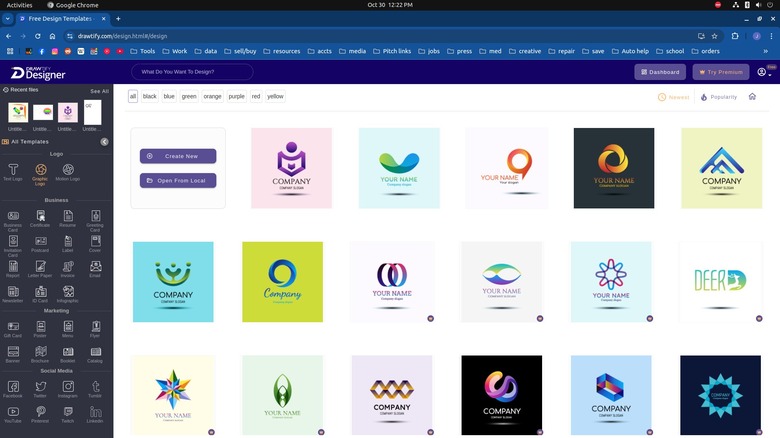Expand See All recent files
The width and height of the screenshot is (780, 438).
100,91
